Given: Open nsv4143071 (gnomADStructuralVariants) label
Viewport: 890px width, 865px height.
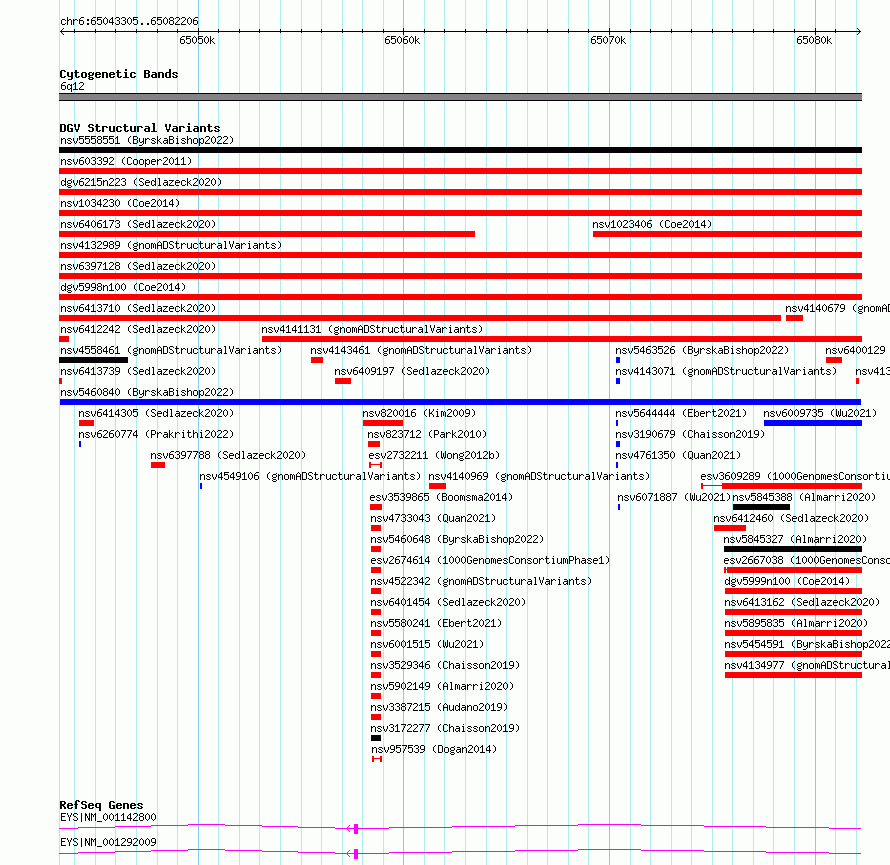Looking at the screenshot, I should [726, 371].
